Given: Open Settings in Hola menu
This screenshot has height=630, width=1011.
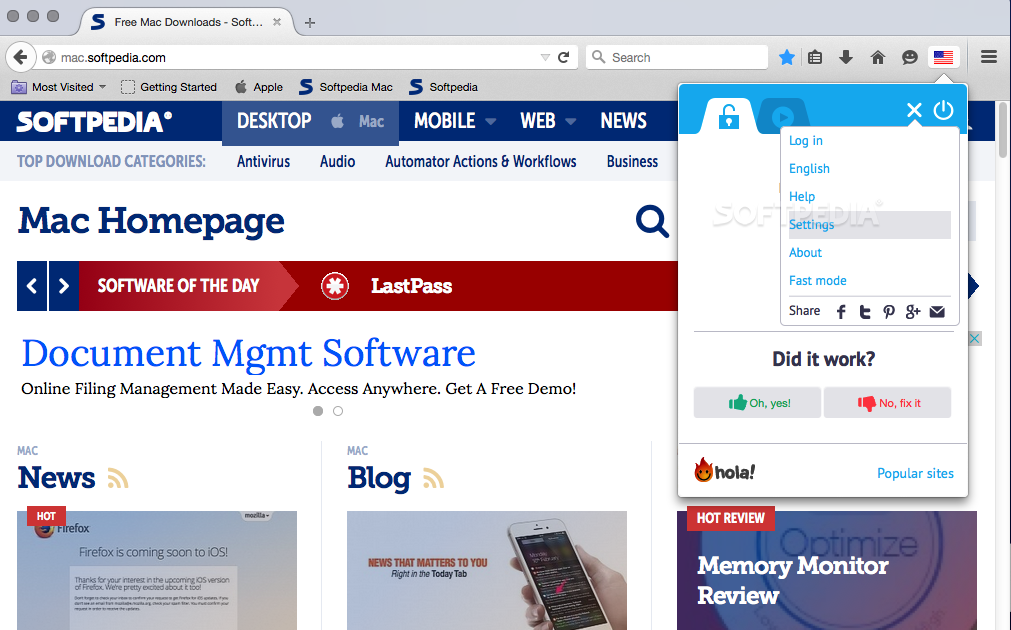Looking at the screenshot, I should pyautogui.click(x=870, y=224).
